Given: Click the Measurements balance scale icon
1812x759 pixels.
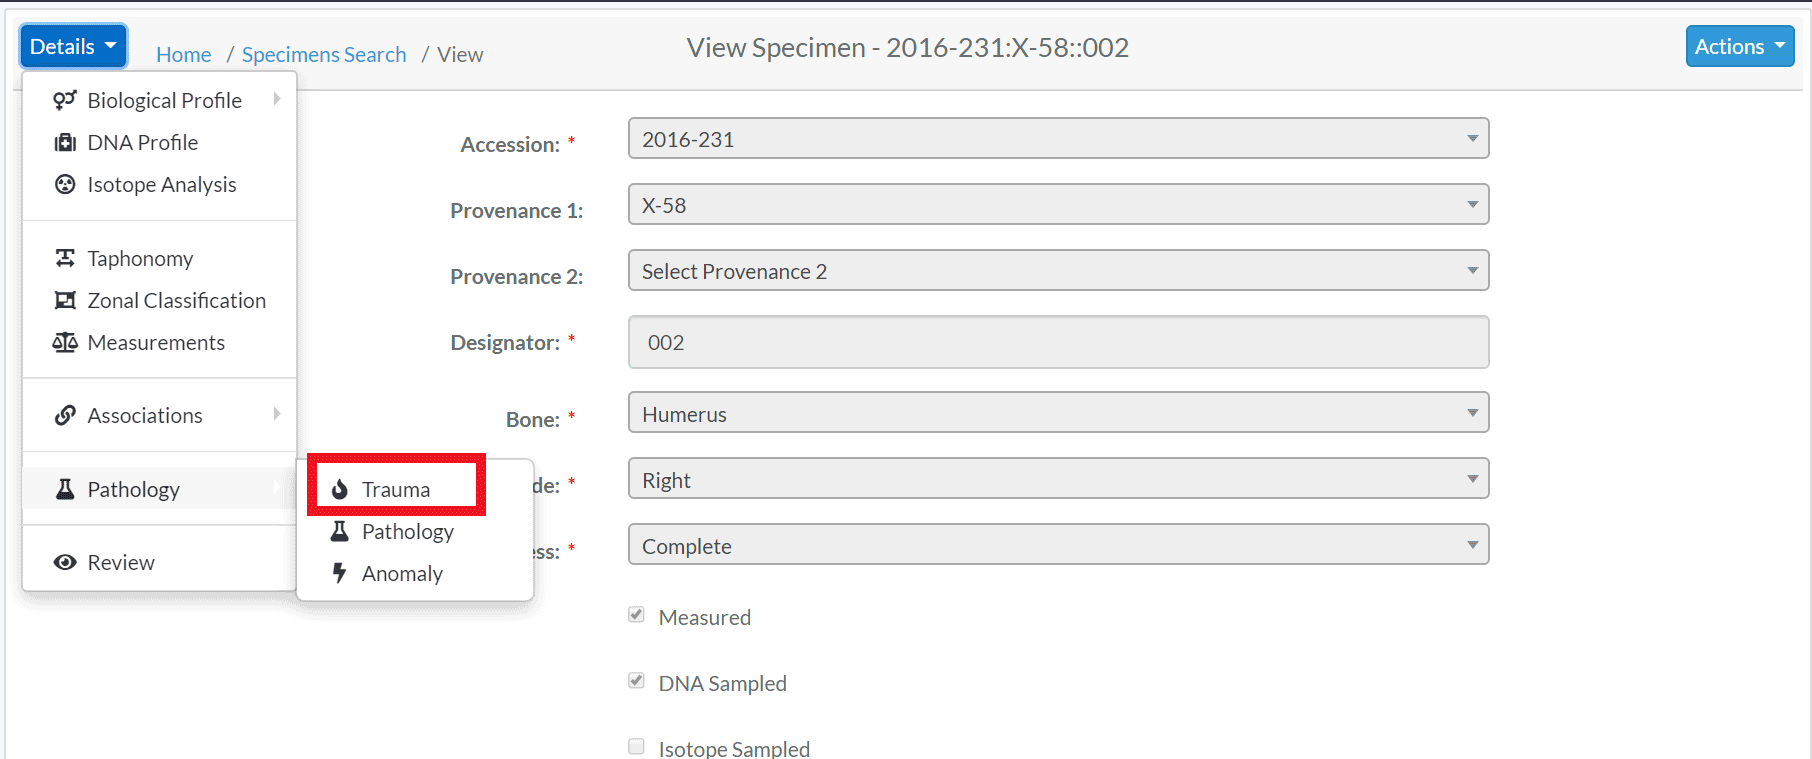Looking at the screenshot, I should 65,342.
